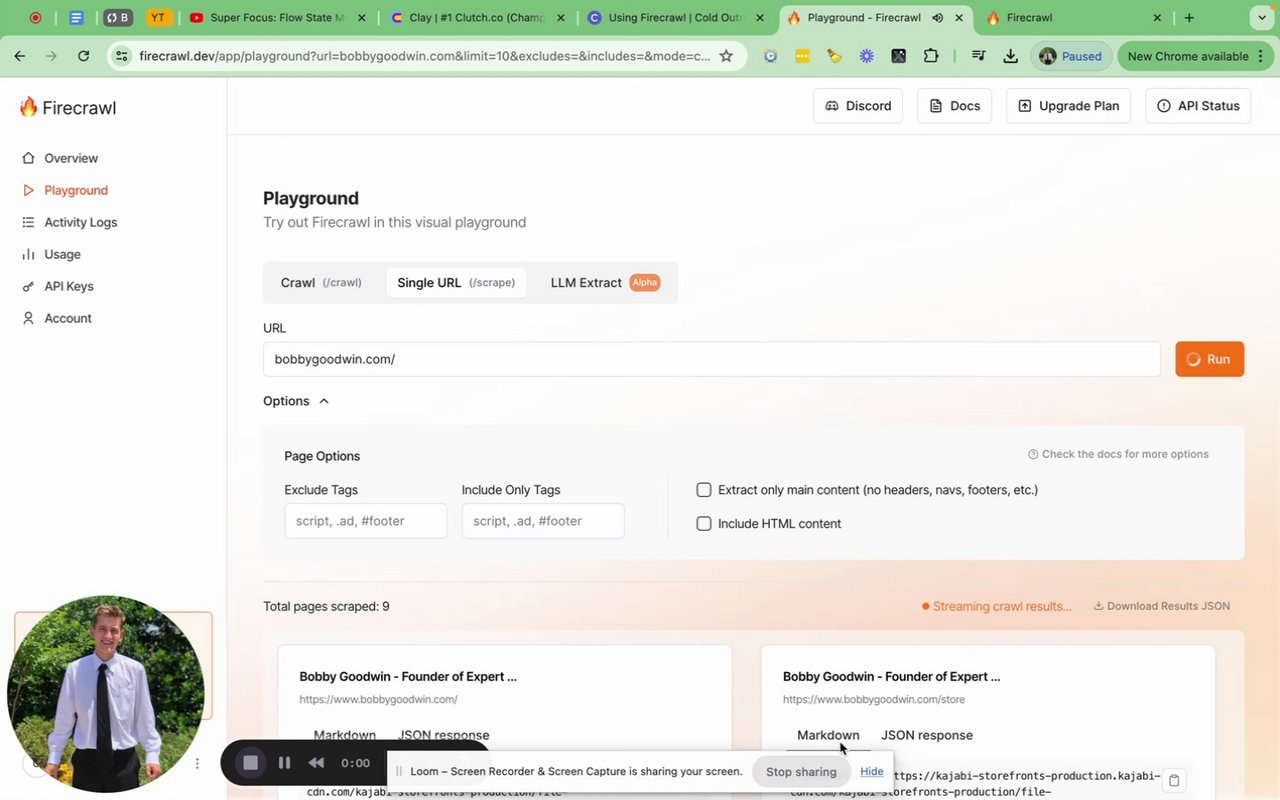
Task: Mute the Playground tab audio icon
Action: (938, 18)
